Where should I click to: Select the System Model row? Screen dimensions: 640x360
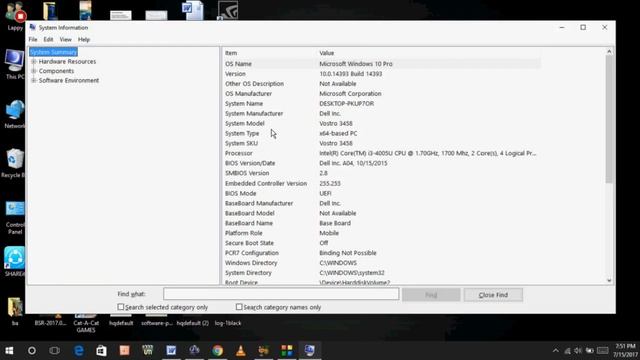[x=382, y=123]
